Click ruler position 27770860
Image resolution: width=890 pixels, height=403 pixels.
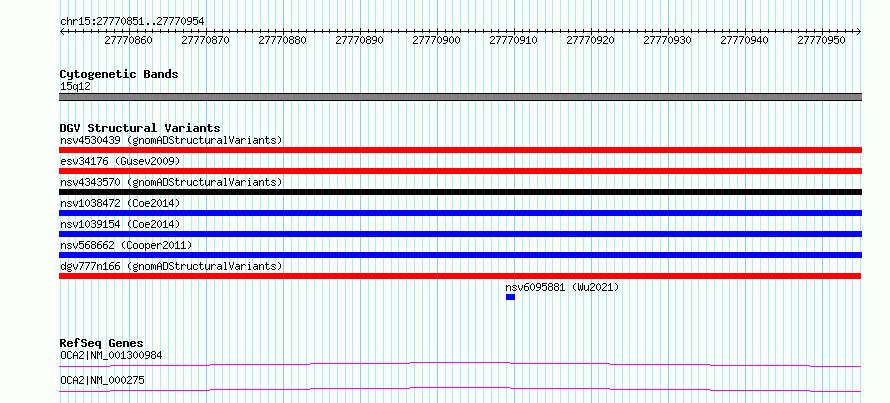(129, 40)
